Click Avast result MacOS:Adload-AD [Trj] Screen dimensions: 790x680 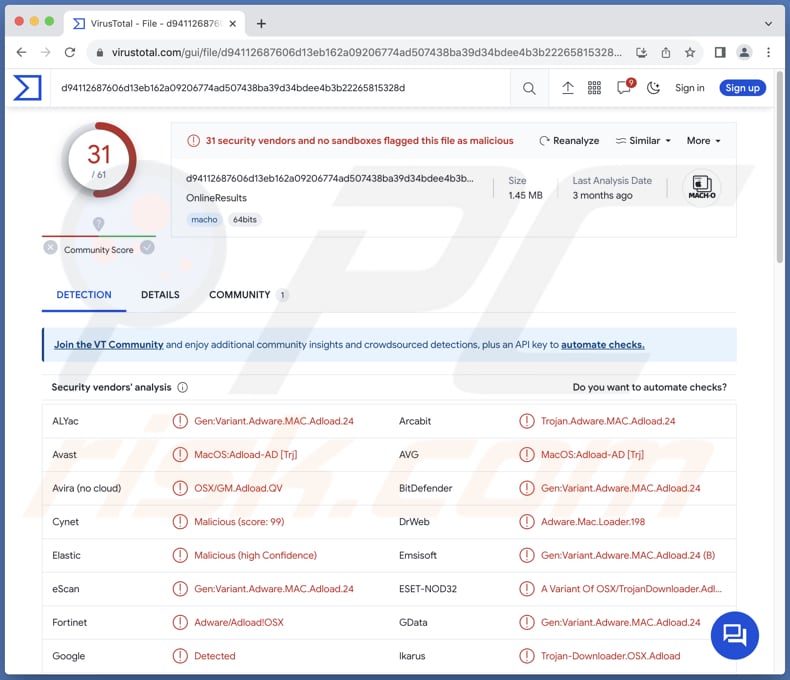[x=245, y=454]
